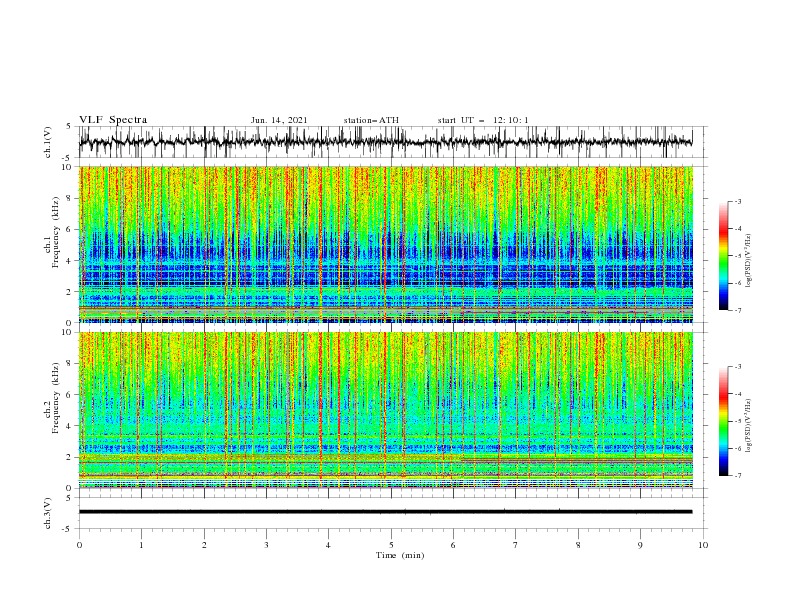Image resolution: width=792 pixels, height=612 pixels.
Task: Click the "ch.3(V)" axis label
Action: (48, 513)
